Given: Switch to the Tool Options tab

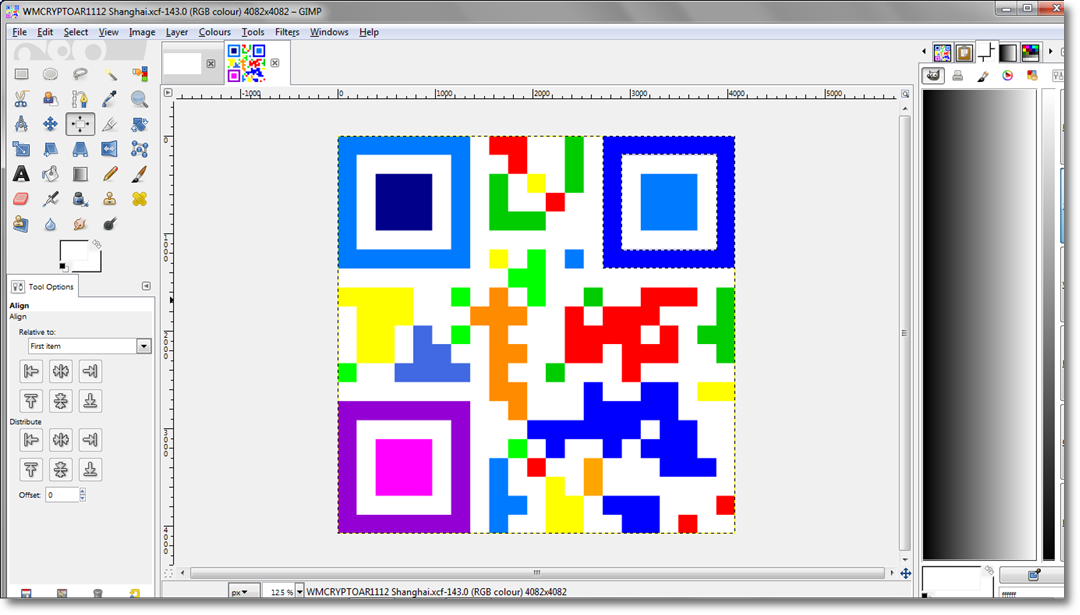Looking at the screenshot, I should click(43, 286).
